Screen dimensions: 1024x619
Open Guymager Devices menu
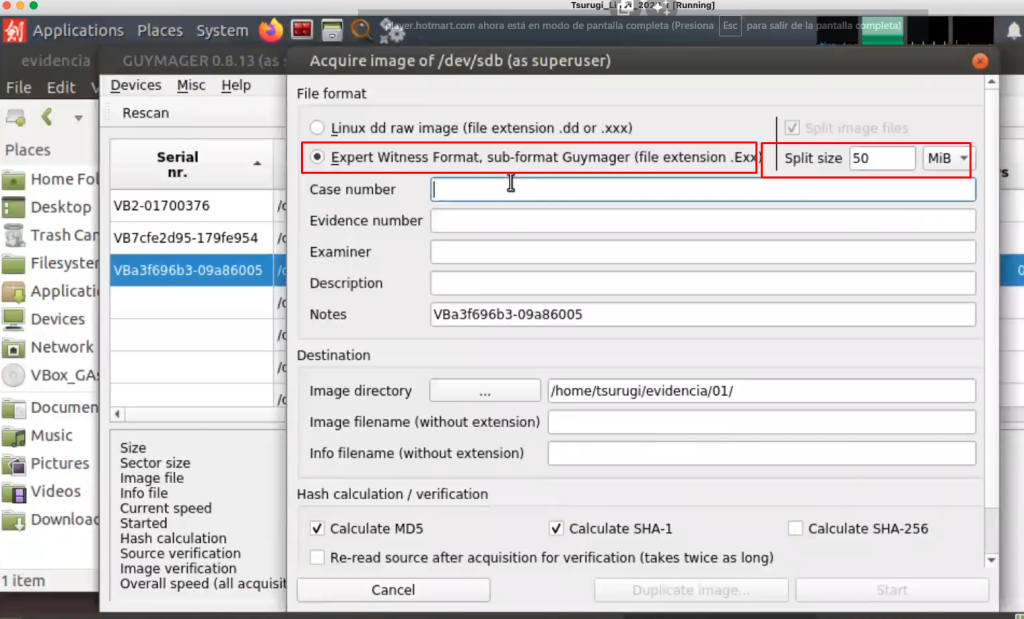pos(135,86)
